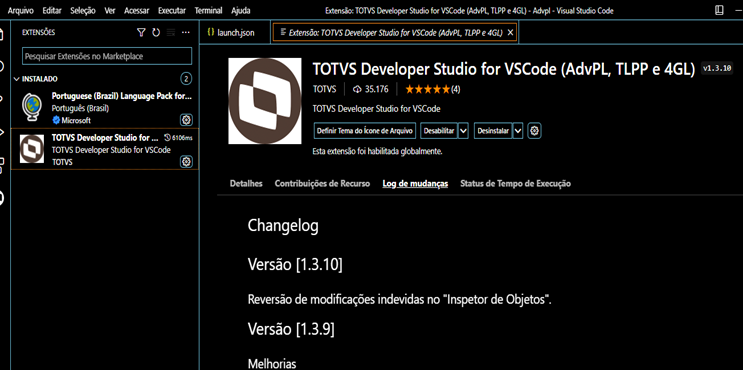Click the Microsoft verified publisher badge
Image resolution: width=743 pixels, height=370 pixels.
click(x=55, y=120)
